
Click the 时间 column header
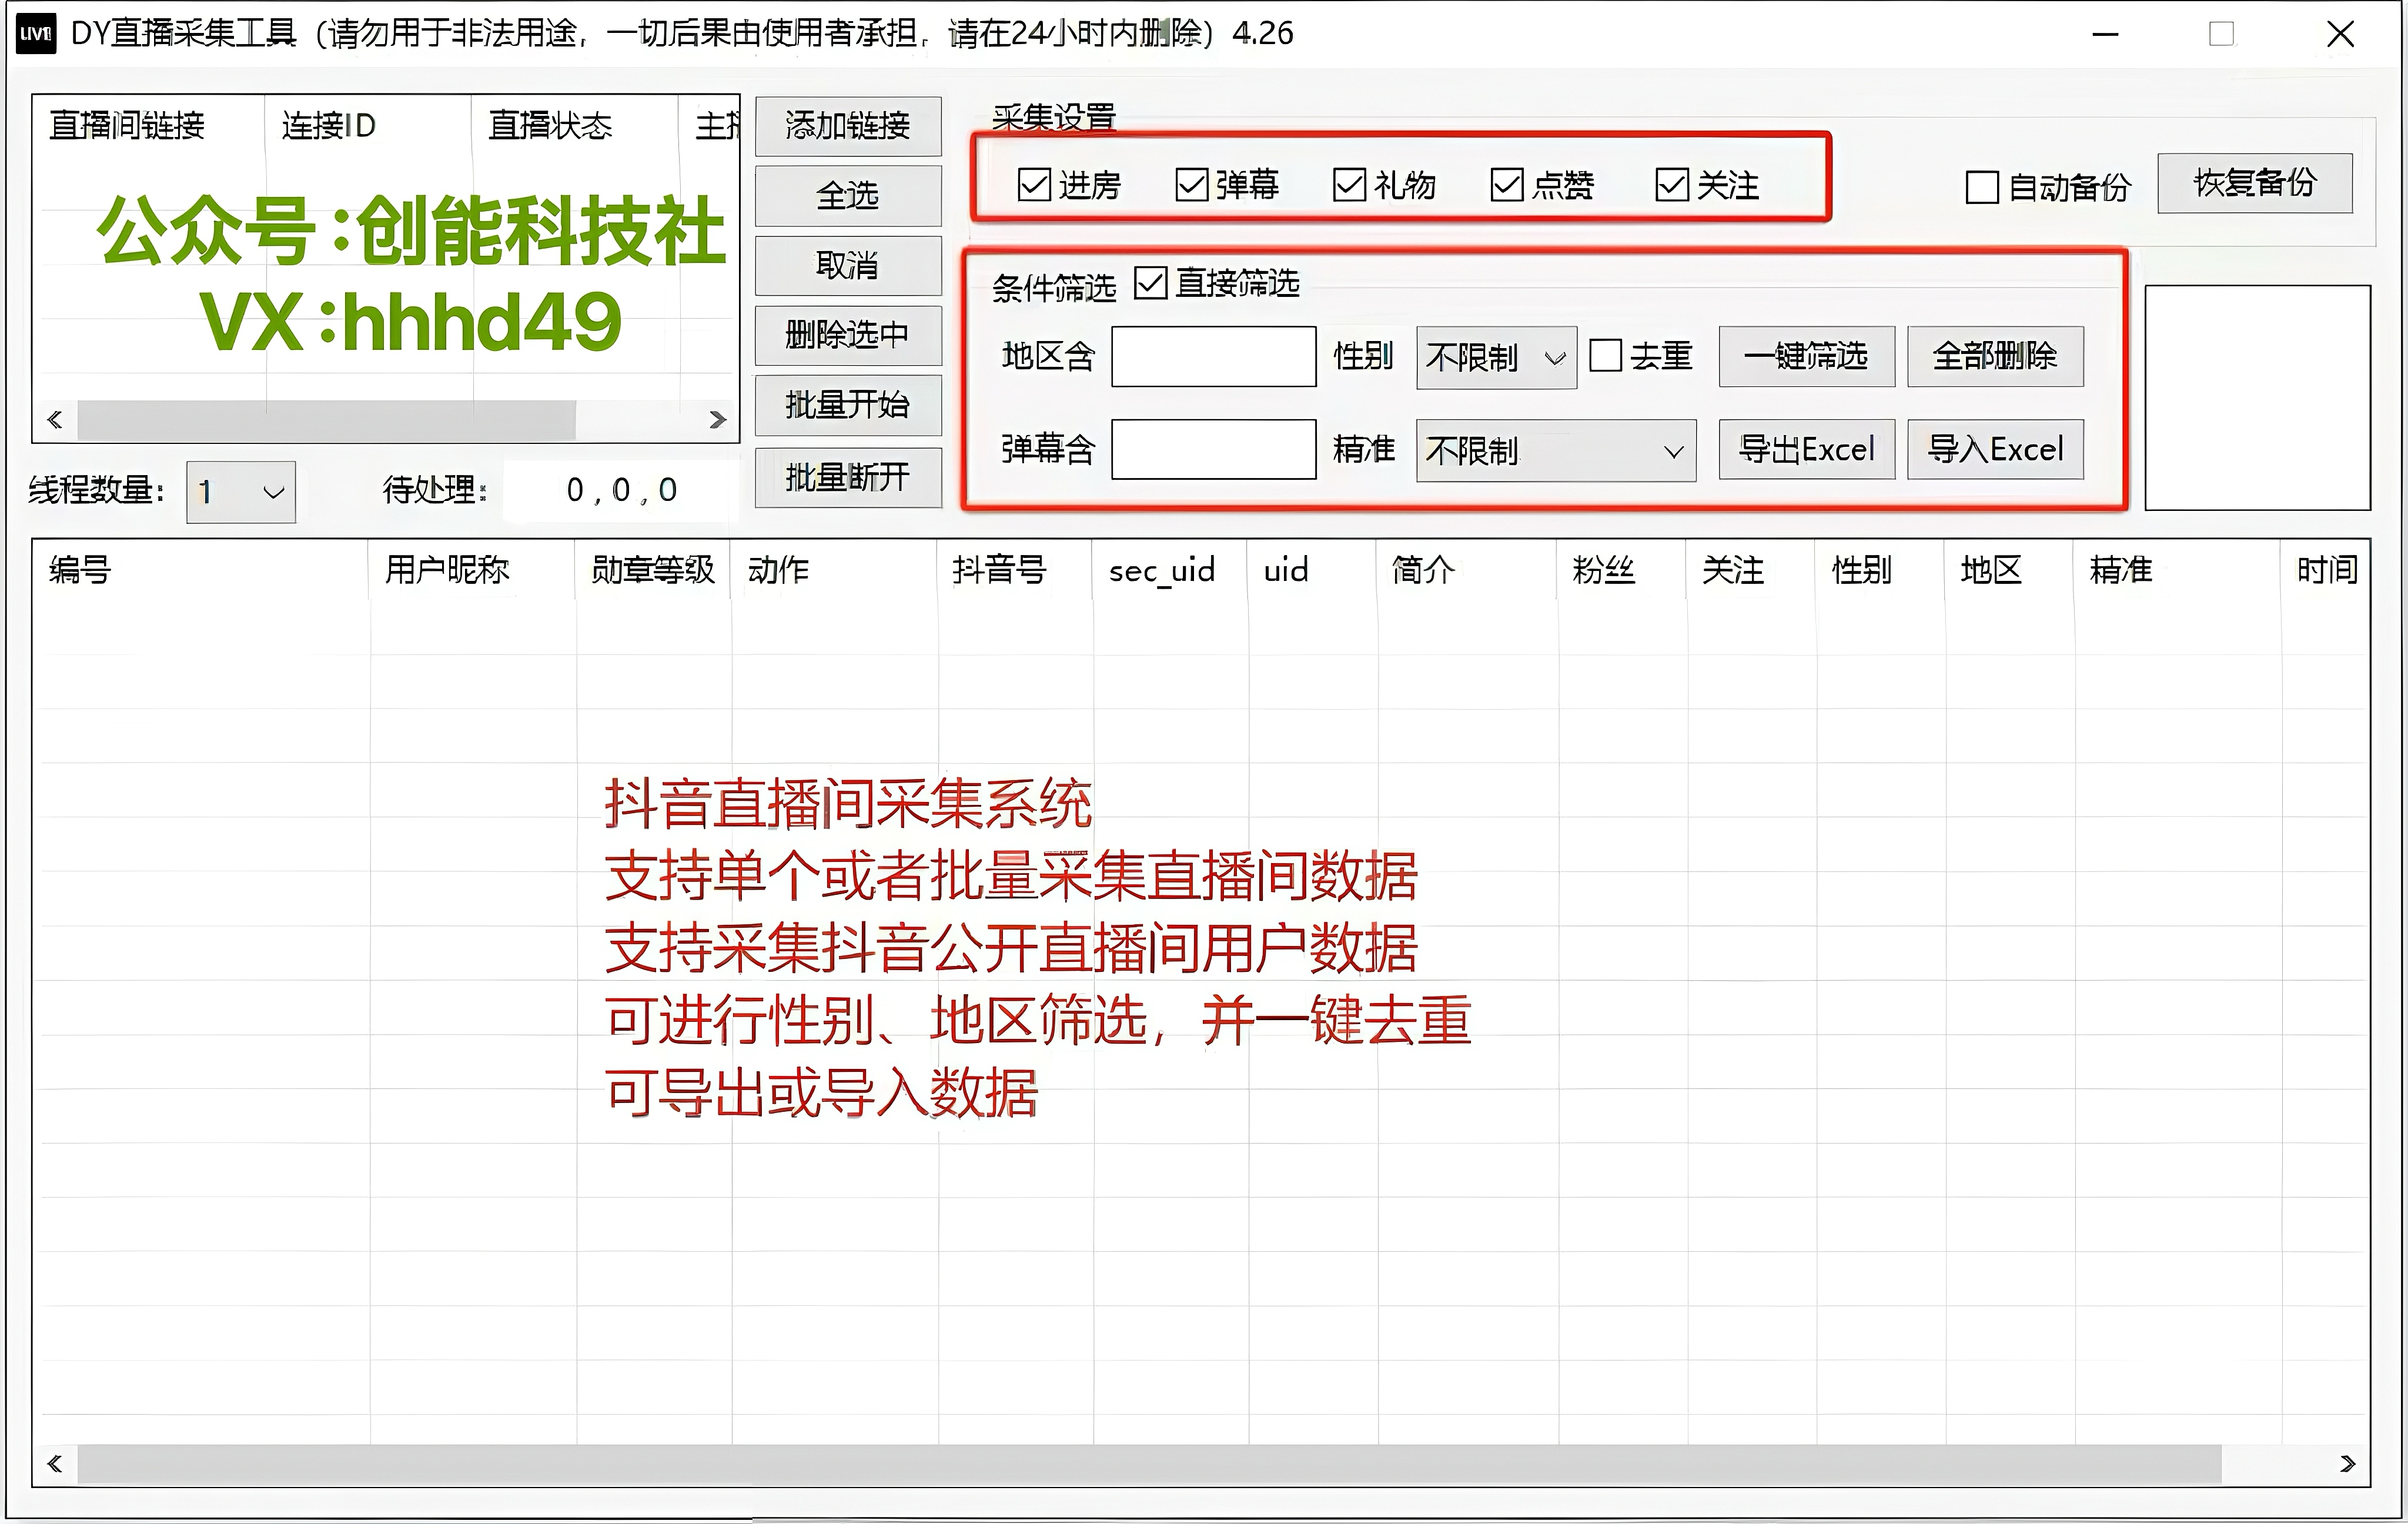(2325, 570)
